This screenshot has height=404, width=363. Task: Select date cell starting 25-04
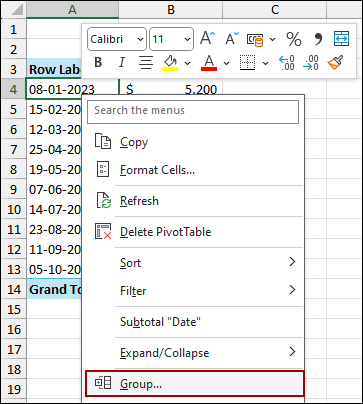[x=54, y=149]
